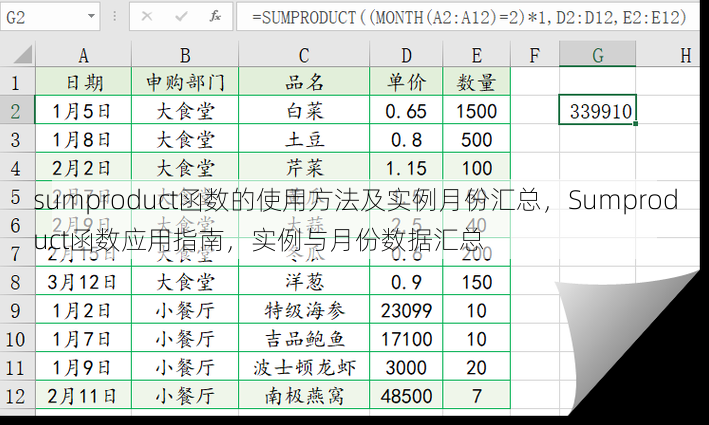Screen dimensions: 709x425
Task: Click price cell 0.65
Action: [x=406, y=110]
